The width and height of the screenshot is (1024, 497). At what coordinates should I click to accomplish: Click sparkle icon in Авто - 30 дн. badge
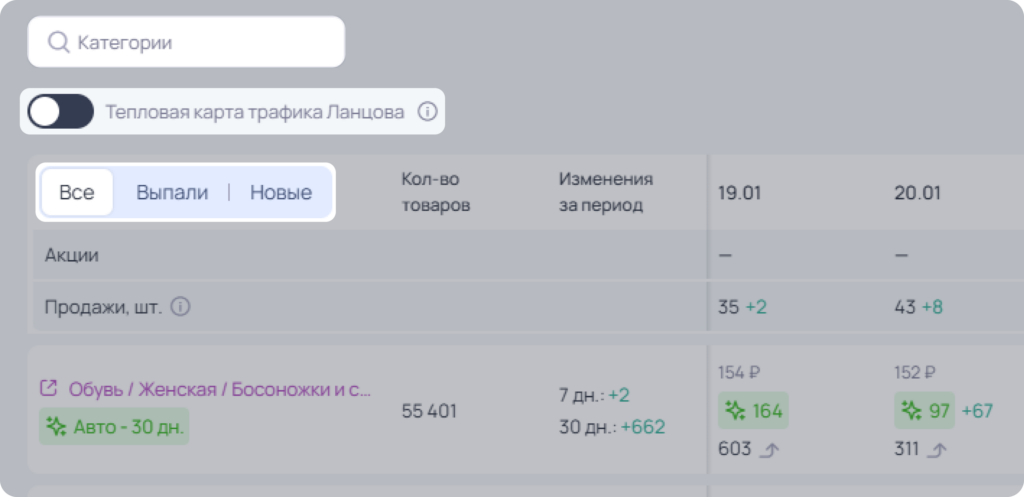(x=57, y=427)
